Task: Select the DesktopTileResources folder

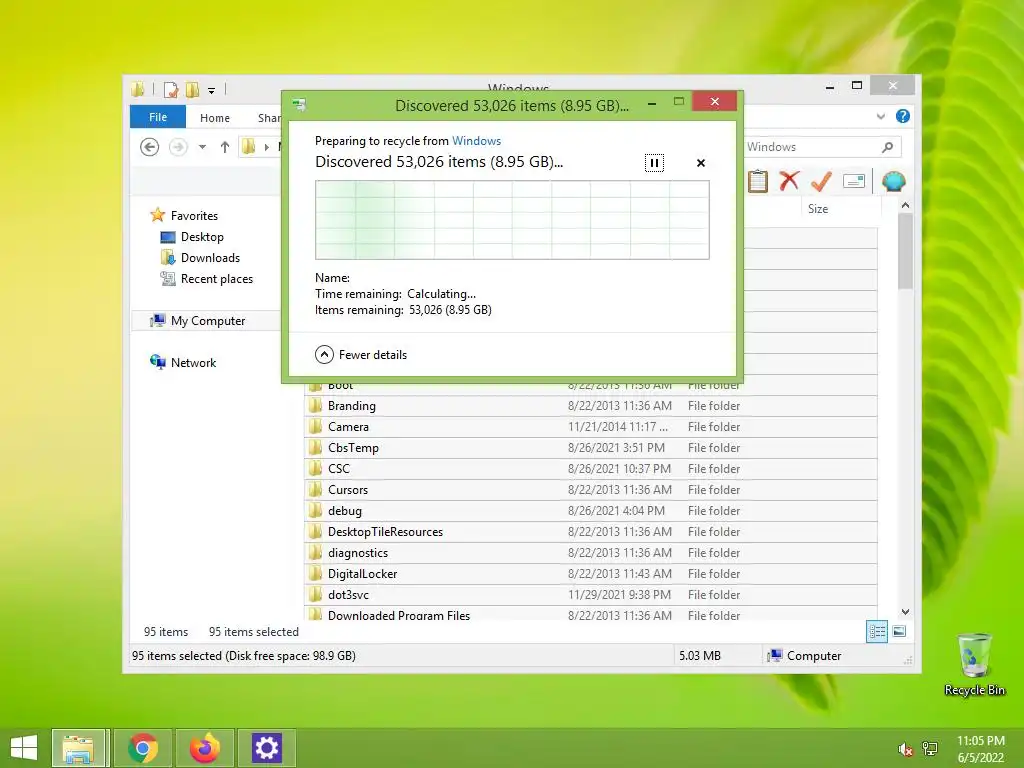Action: pos(590,532)
